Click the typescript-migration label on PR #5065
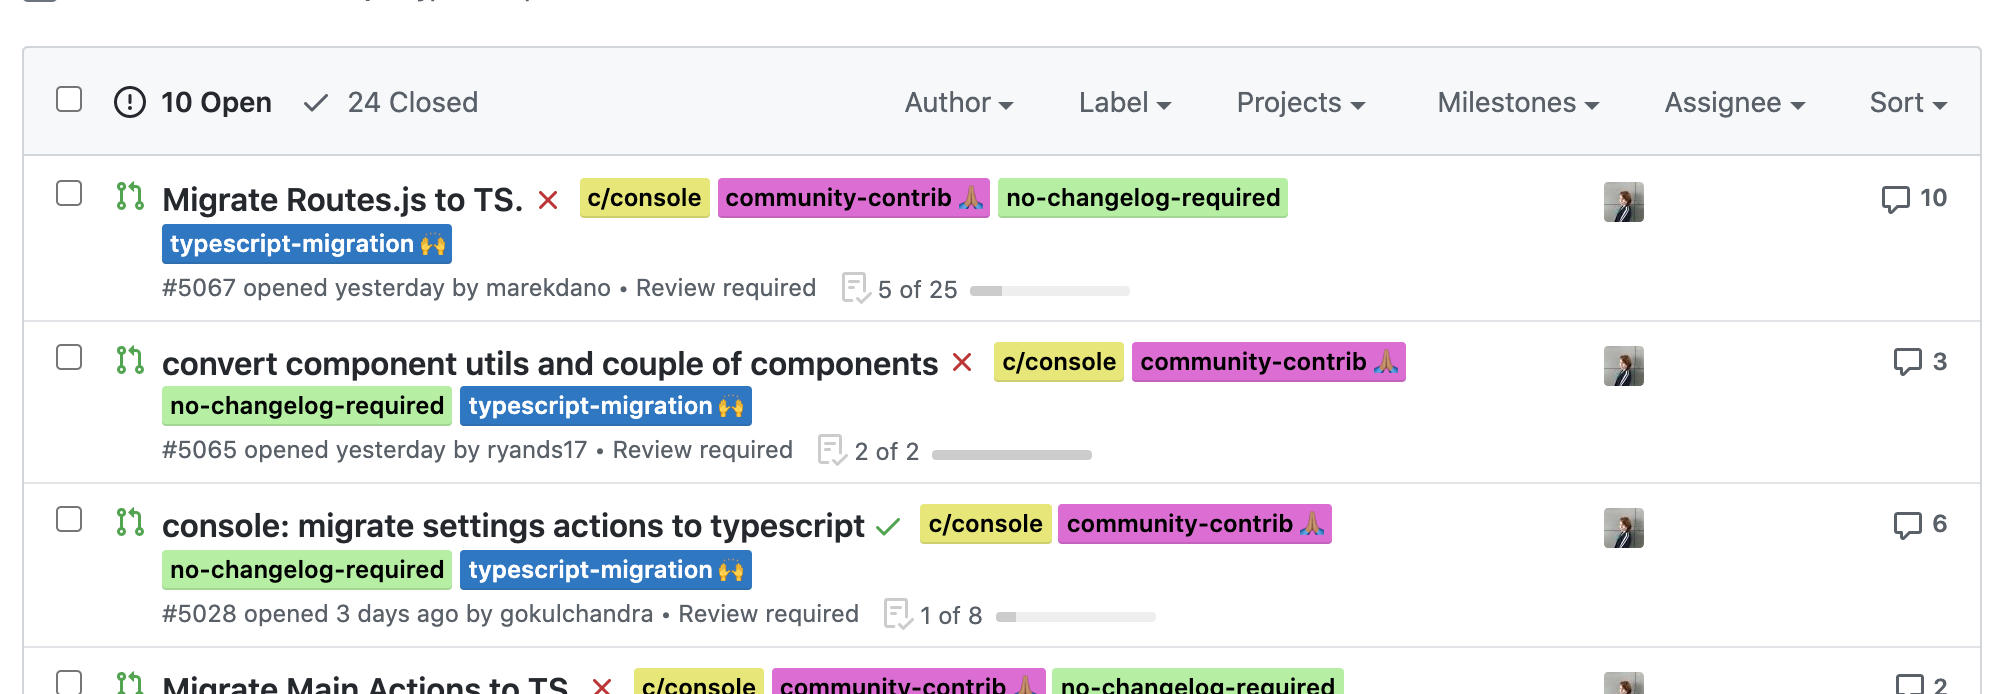Screen dimensions: 1994x694 pos(605,406)
